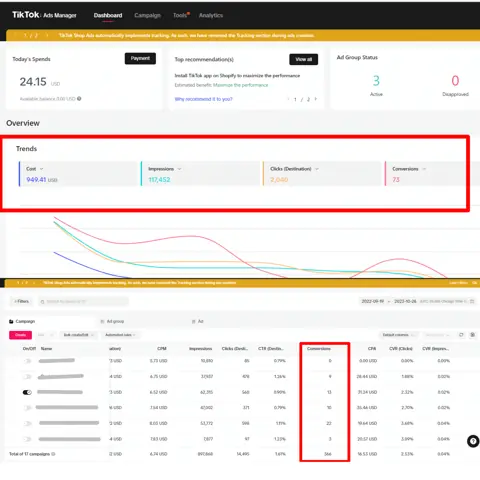Image resolution: width=480 pixels, height=480 pixels.
Task: Open the 'Why recommend it to you?' link
Action: click(203, 99)
